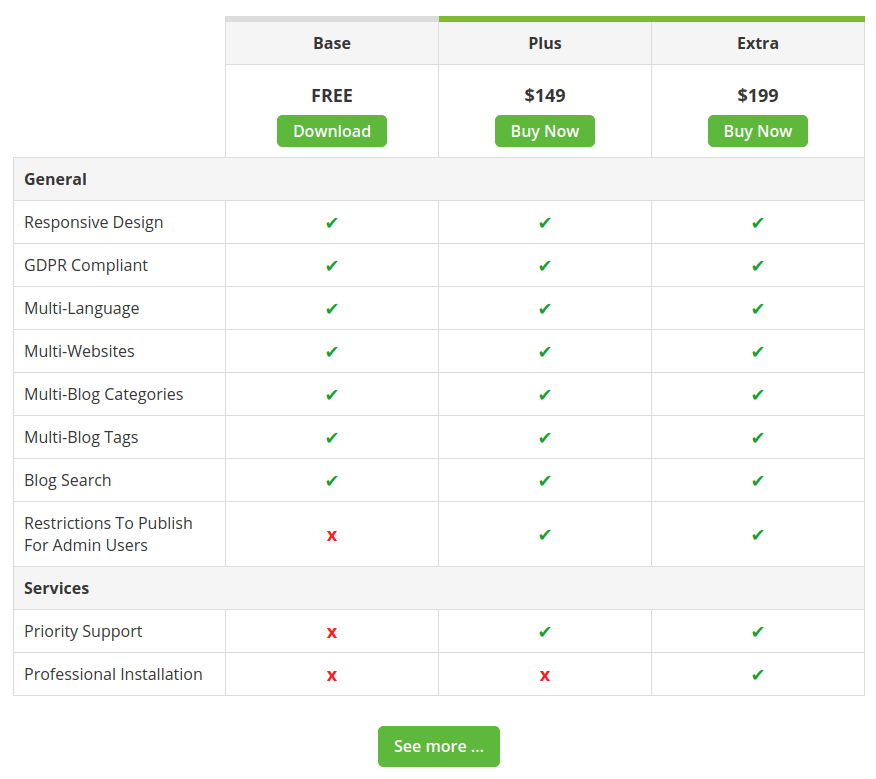Select the Extra plan column header
This screenshot has width=876, height=779.
(758, 43)
